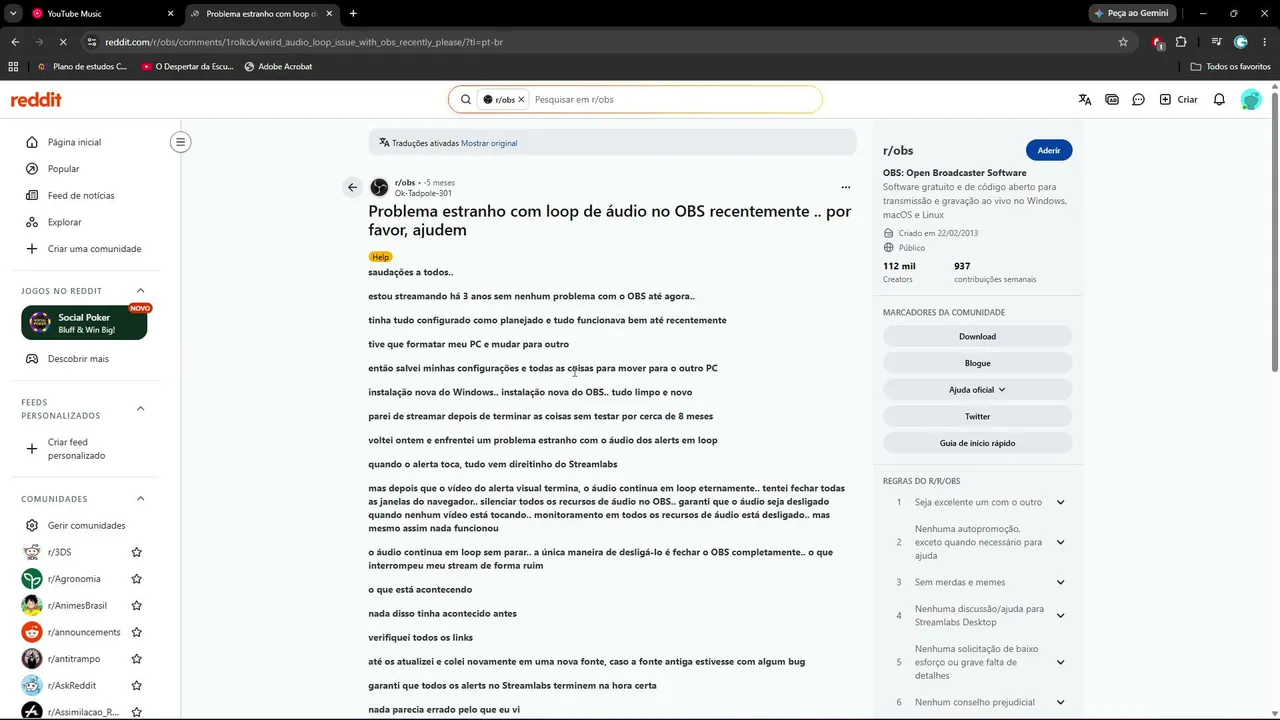Open the Blogue community bookmark

(x=977, y=363)
